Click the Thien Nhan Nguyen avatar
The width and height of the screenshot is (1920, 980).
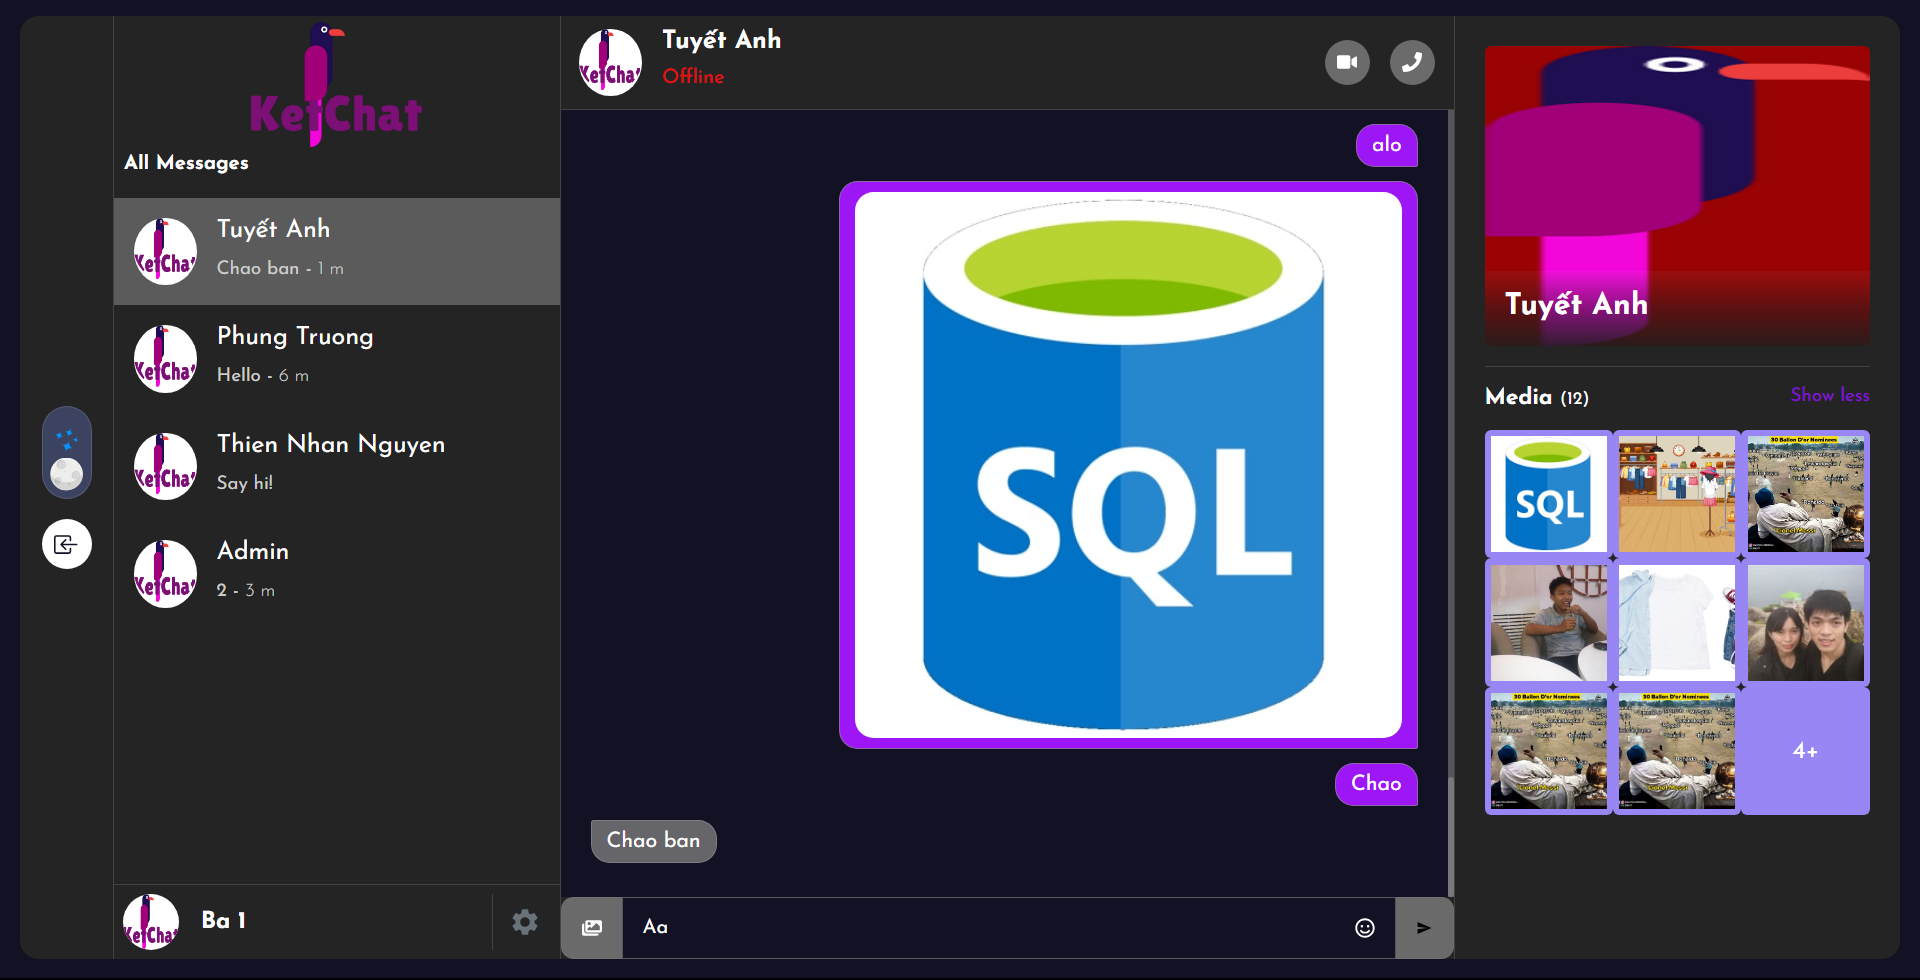(166, 466)
